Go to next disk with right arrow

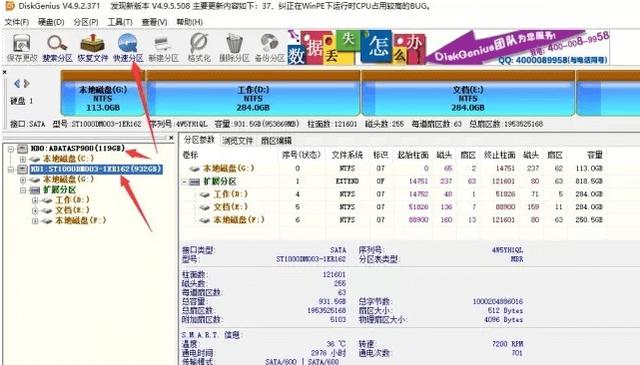(27, 84)
